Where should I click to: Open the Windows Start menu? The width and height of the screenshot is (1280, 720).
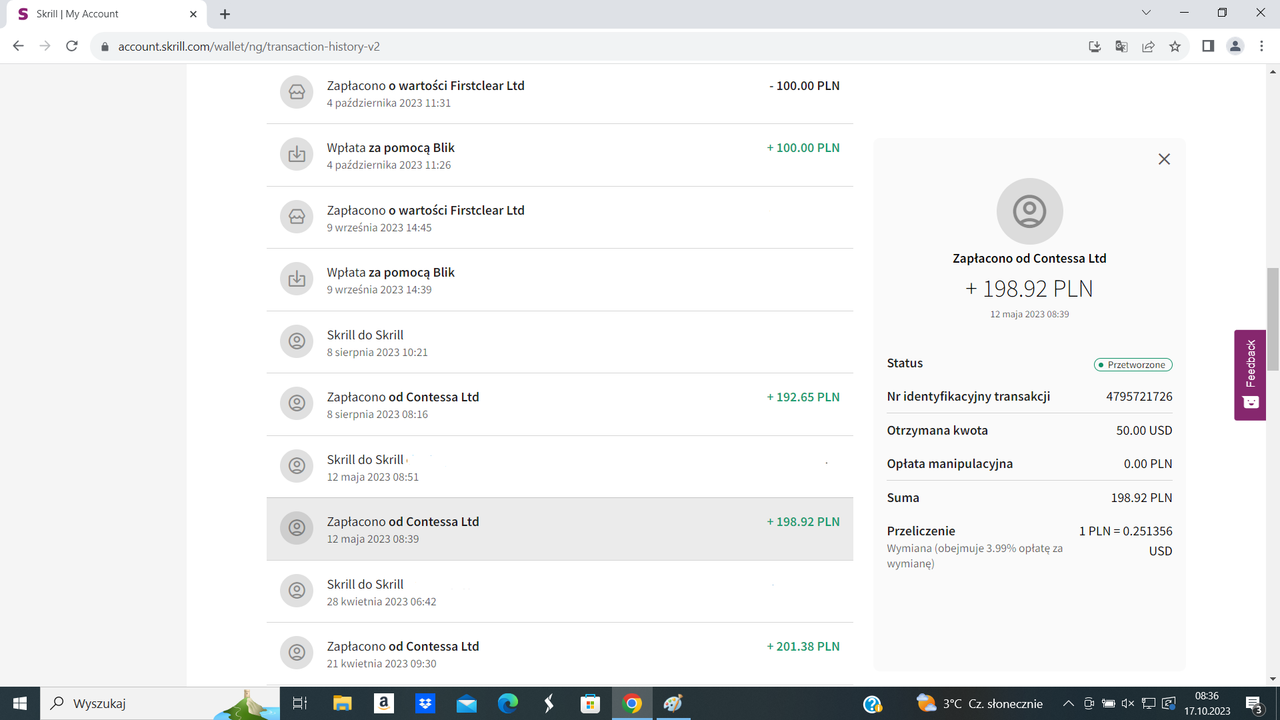[x=19, y=703]
